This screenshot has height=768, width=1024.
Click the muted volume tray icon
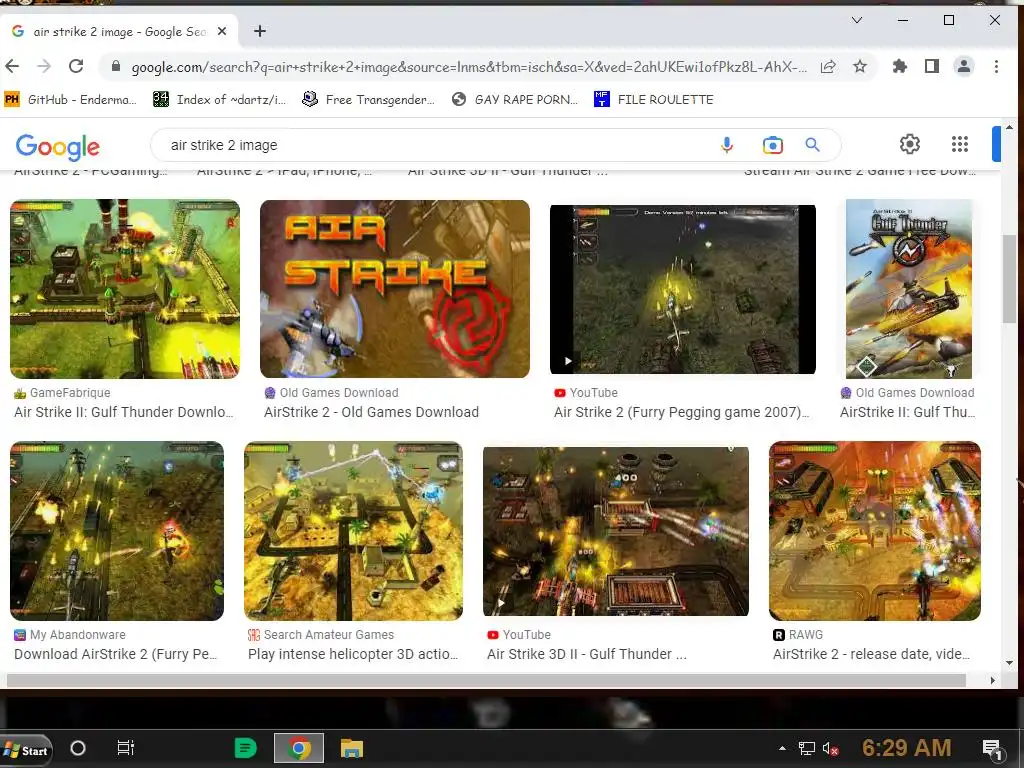pos(831,748)
